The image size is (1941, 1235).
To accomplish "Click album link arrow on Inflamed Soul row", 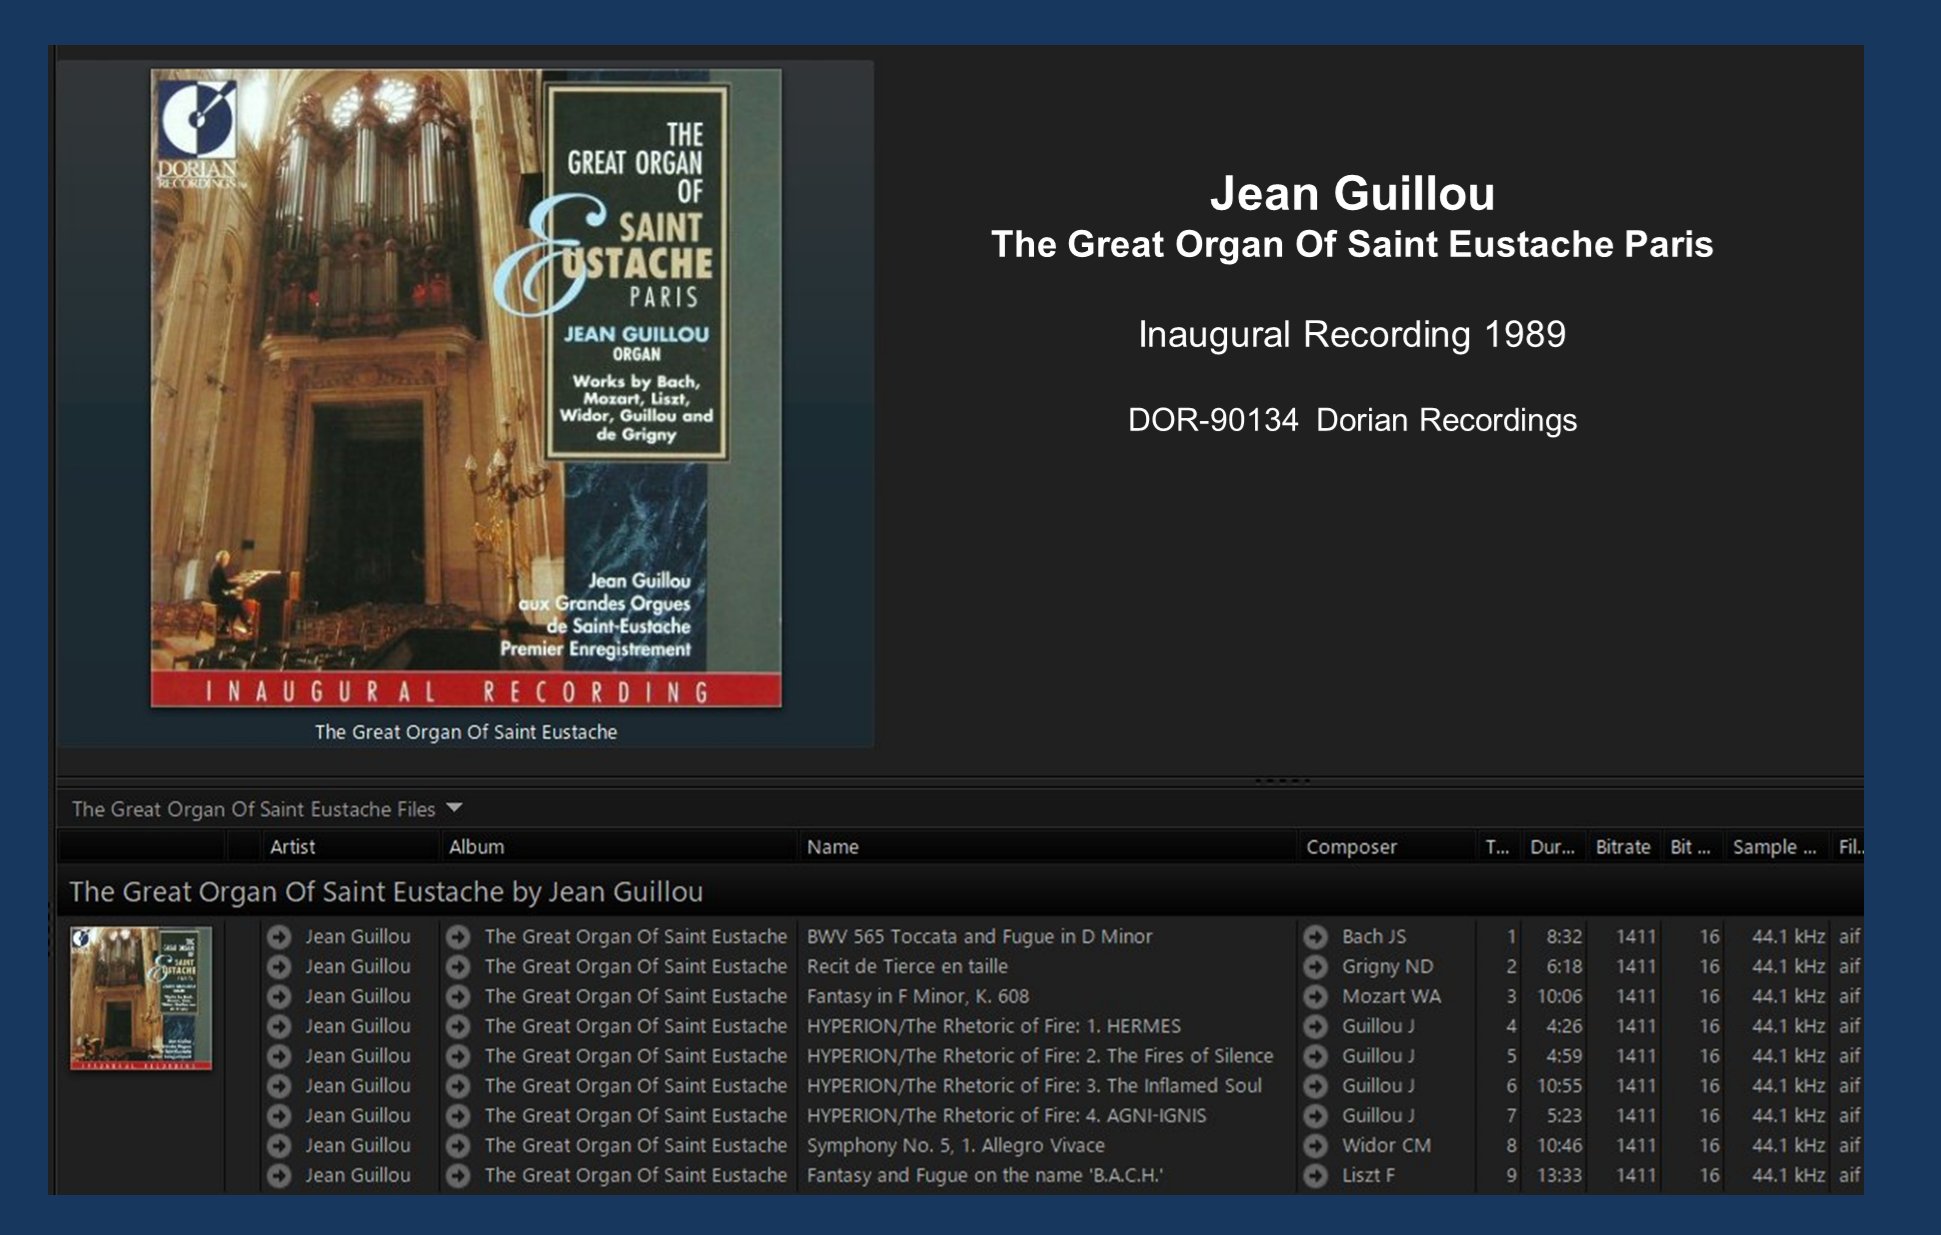I will [x=458, y=1086].
